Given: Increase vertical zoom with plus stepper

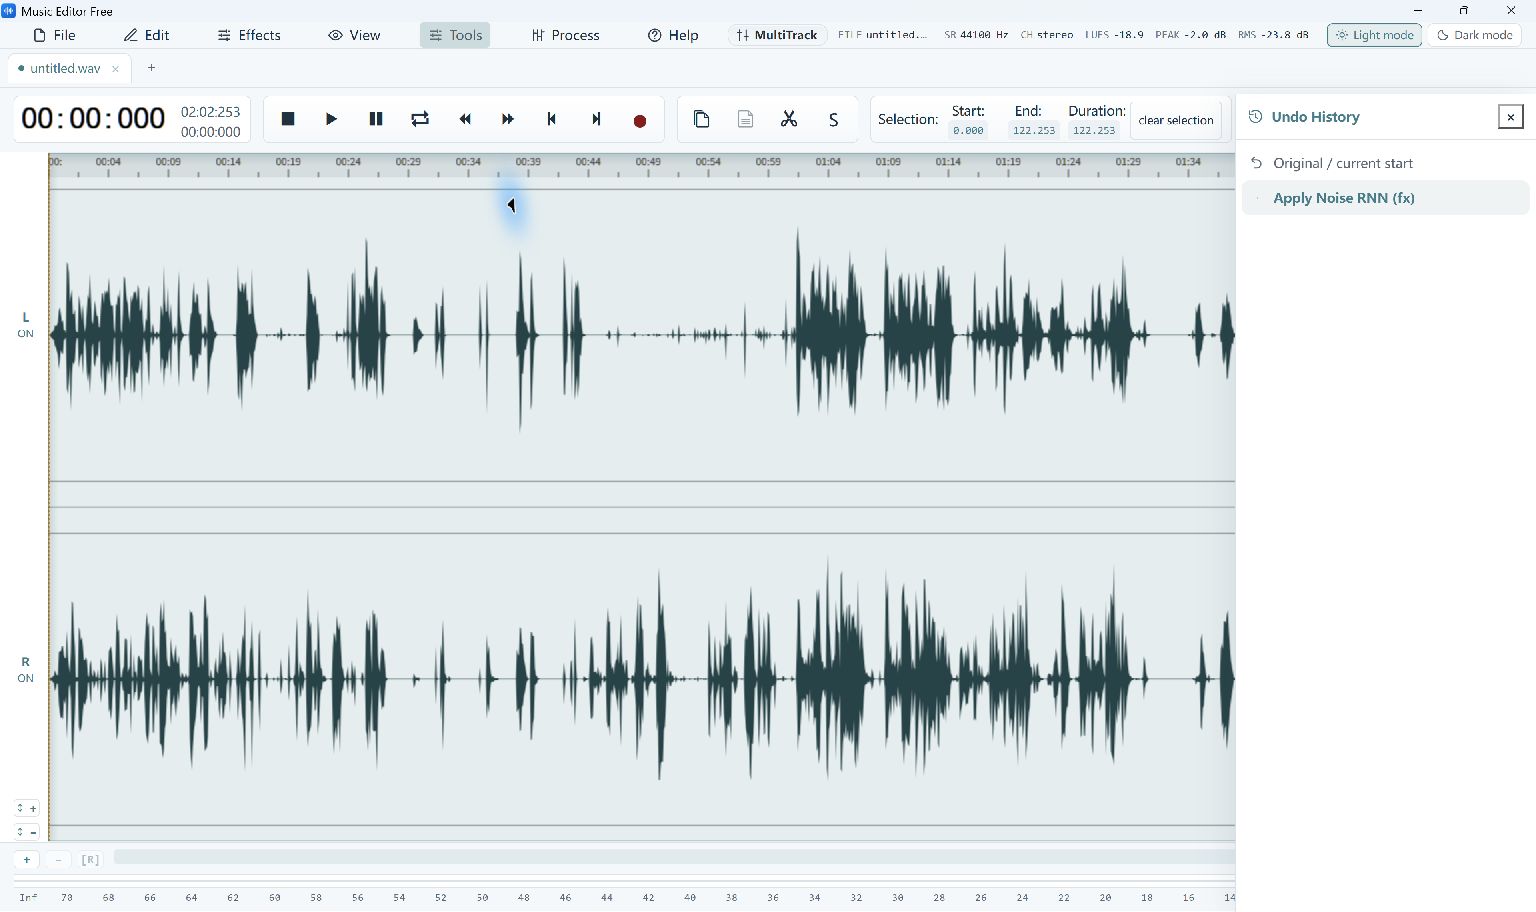Looking at the screenshot, I should pyautogui.click(x=27, y=808).
